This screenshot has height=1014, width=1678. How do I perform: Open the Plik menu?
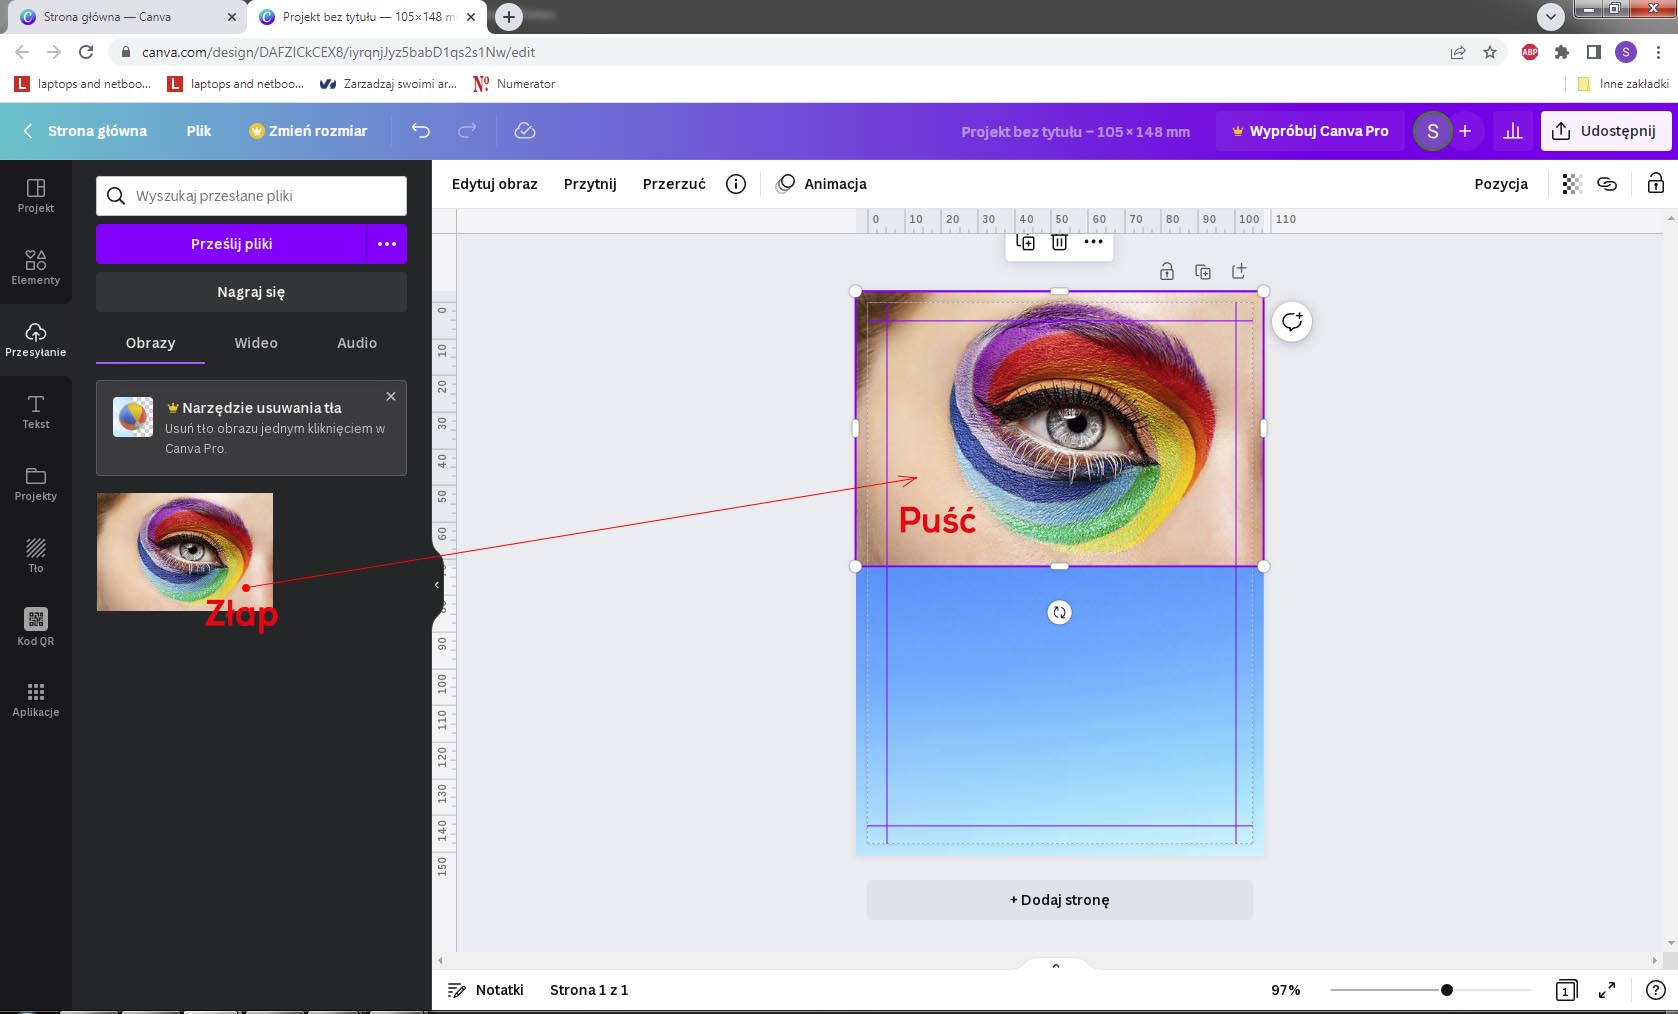pos(199,131)
